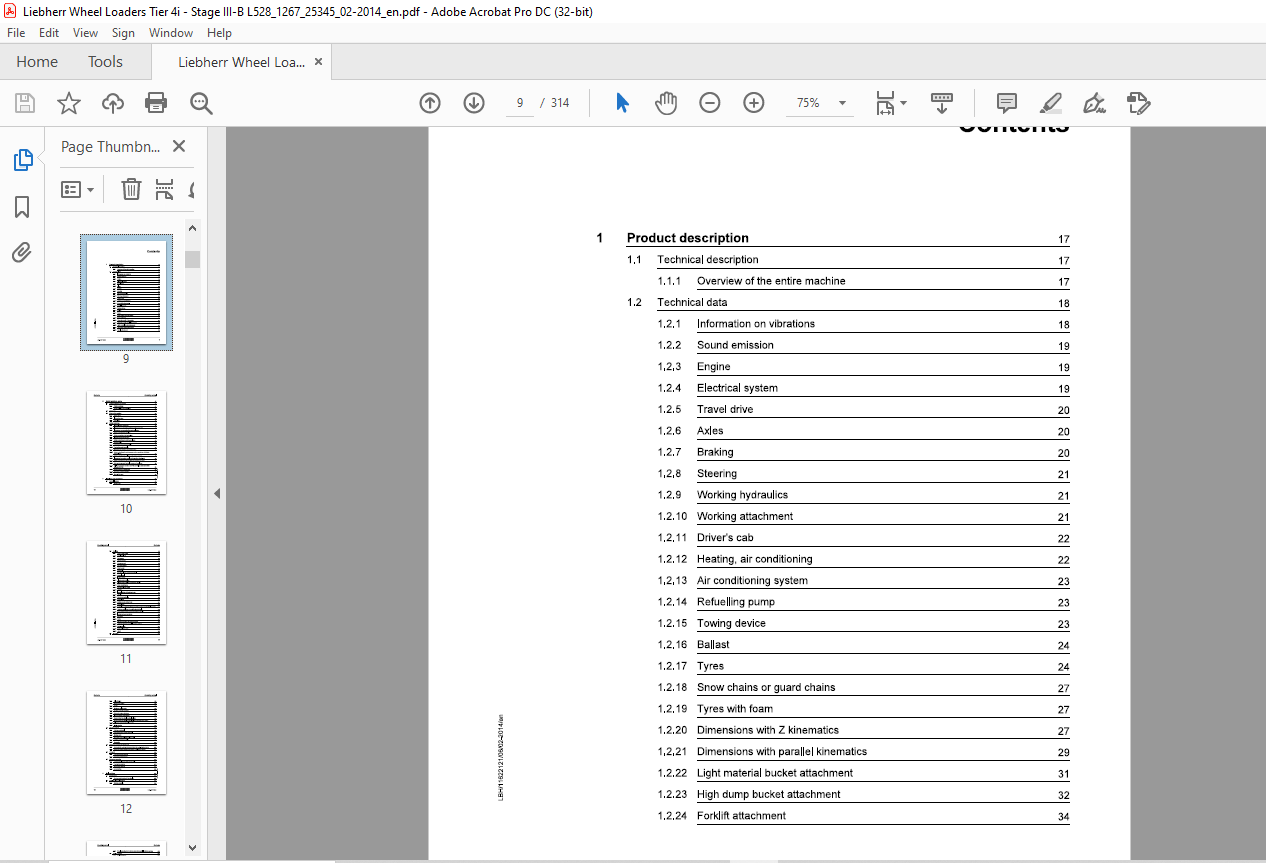
Task: Click the read mode keyboard icon
Action: coord(942,103)
